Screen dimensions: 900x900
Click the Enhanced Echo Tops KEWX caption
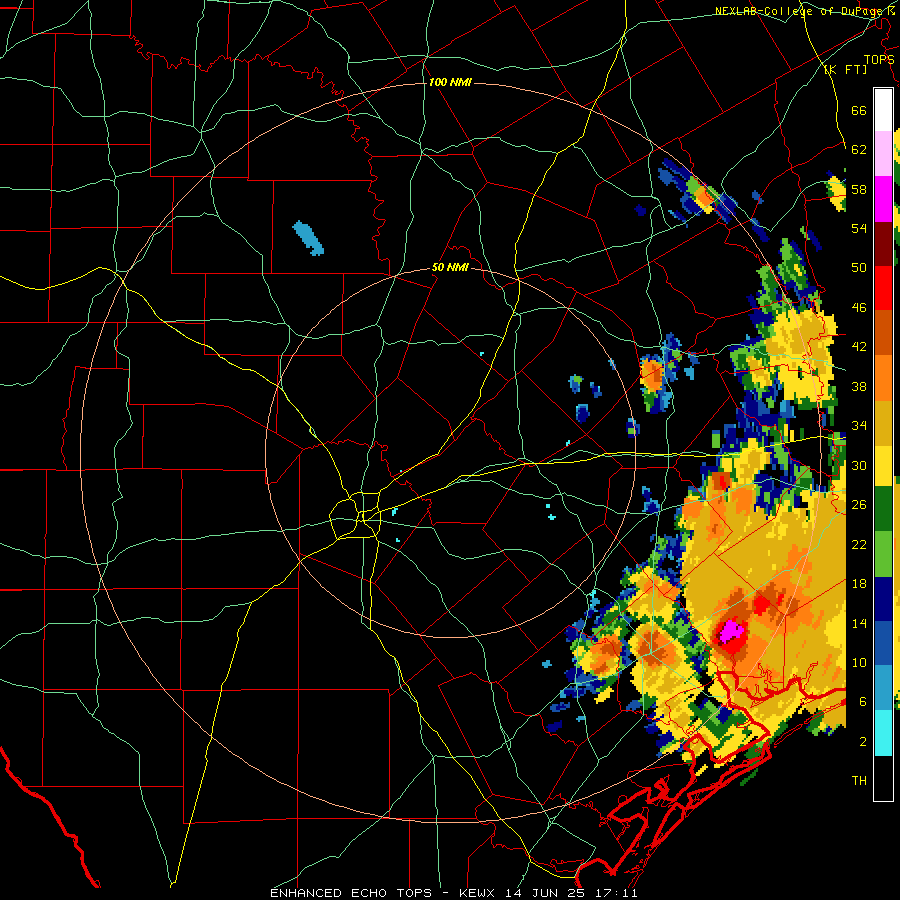tap(453, 893)
